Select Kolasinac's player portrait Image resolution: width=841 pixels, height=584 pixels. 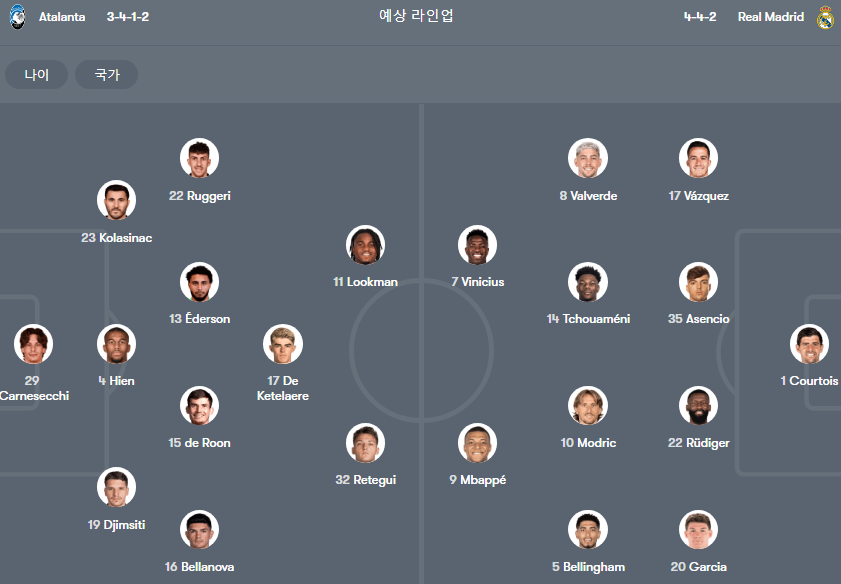pos(116,200)
